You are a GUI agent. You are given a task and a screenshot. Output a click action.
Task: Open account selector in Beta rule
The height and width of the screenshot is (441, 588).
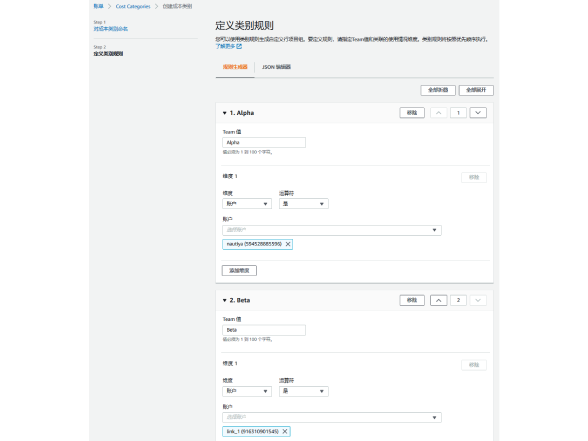(332, 417)
